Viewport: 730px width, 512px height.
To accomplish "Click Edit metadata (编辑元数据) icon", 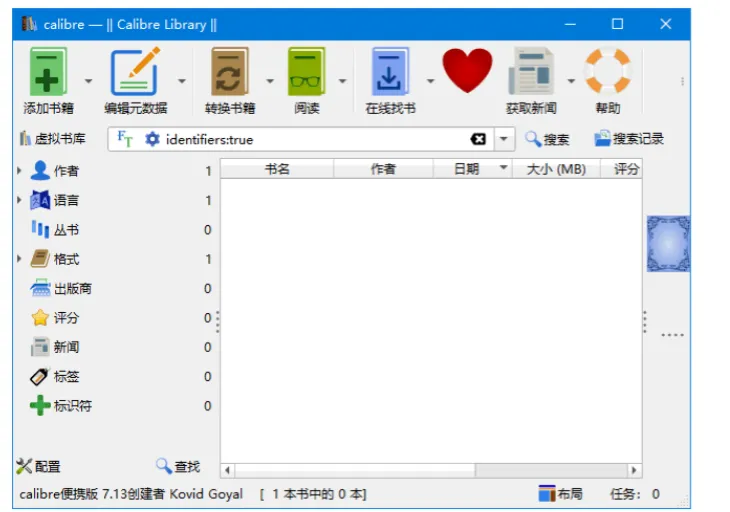I will click(x=135, y=71).
